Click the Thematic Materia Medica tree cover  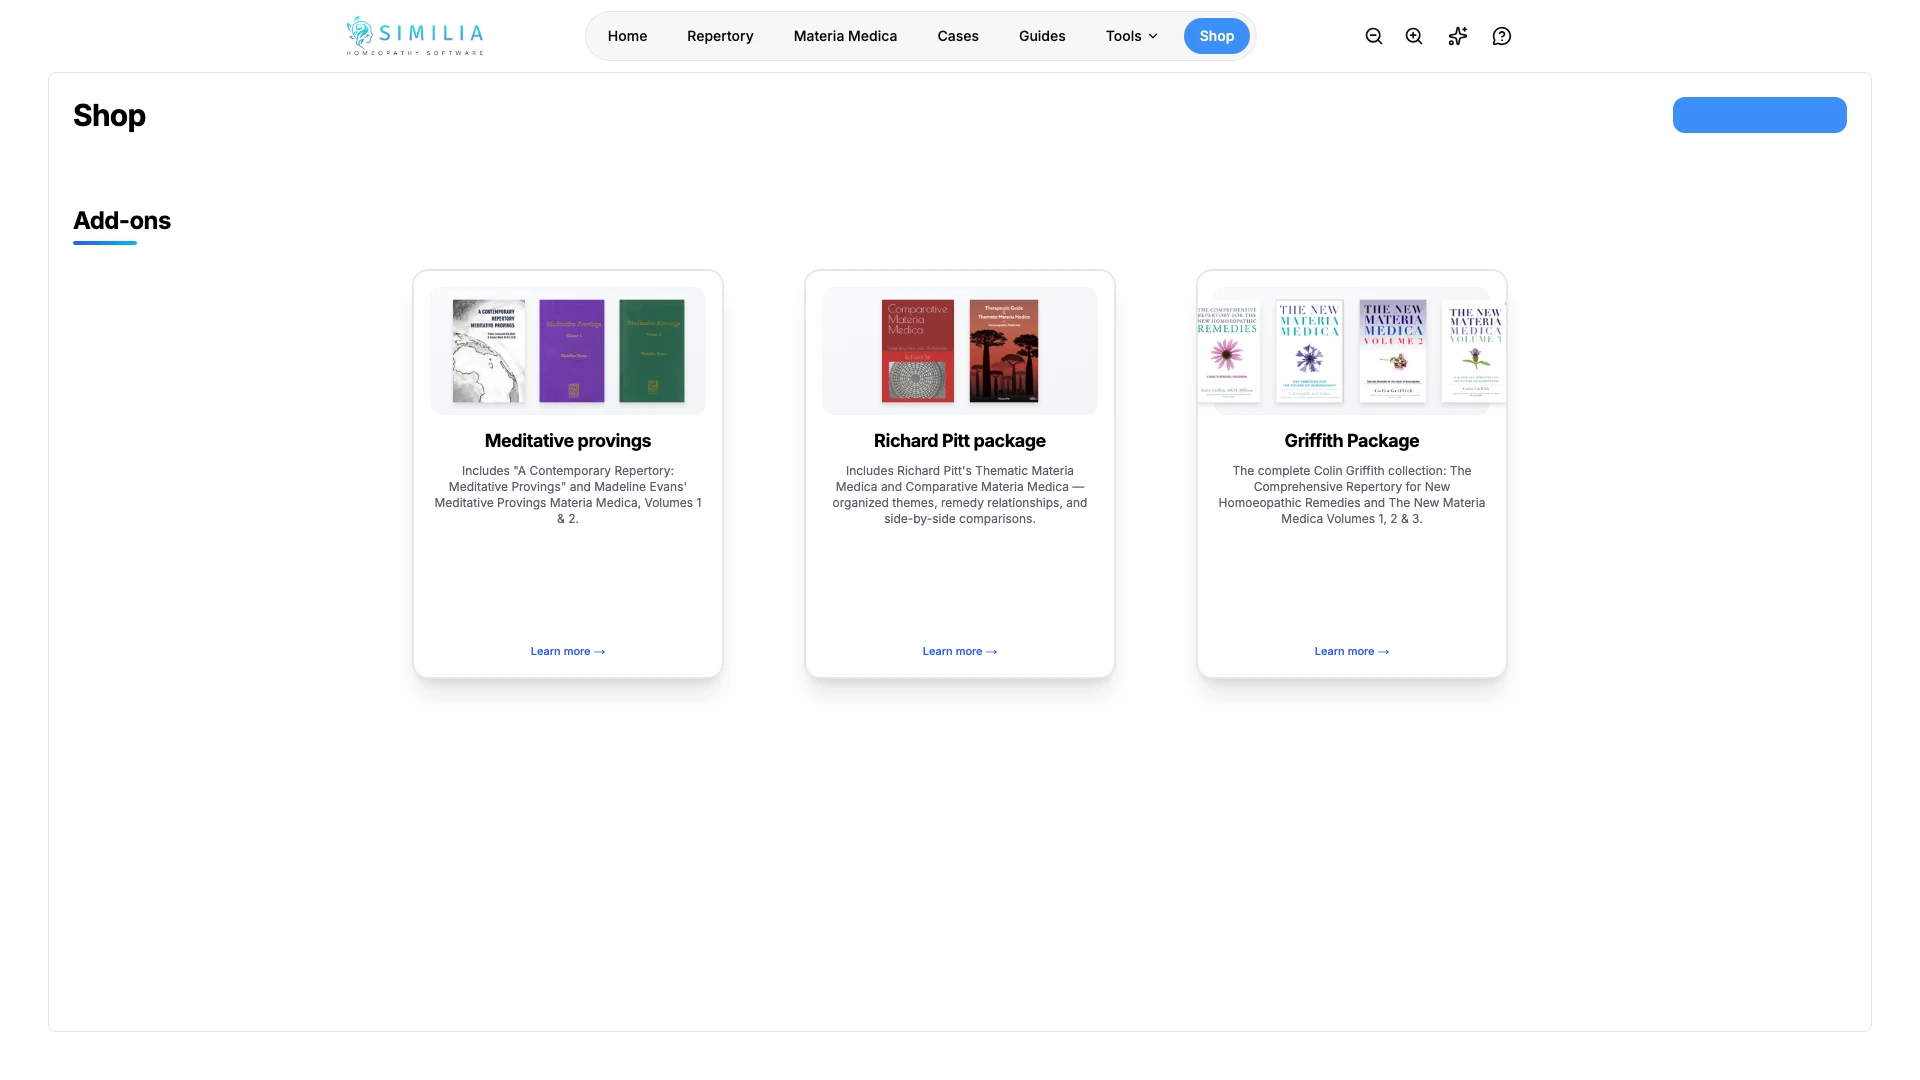point(1004,351)
